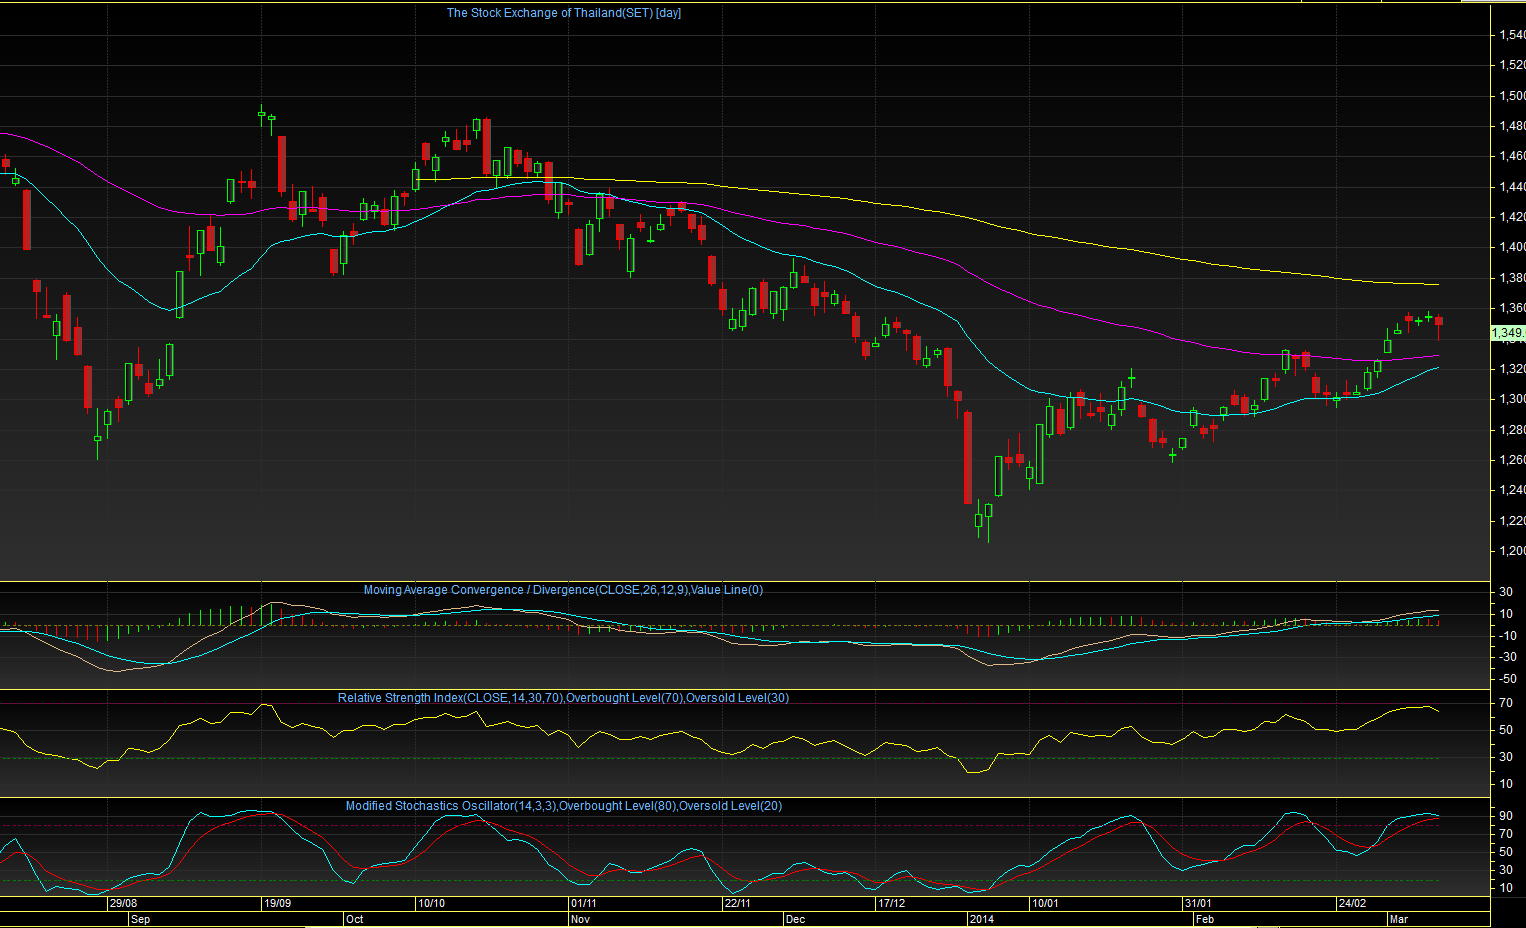Pick the 01/11 date label
This screenshot has width=1526, height=928.
(x=584, y=903)
